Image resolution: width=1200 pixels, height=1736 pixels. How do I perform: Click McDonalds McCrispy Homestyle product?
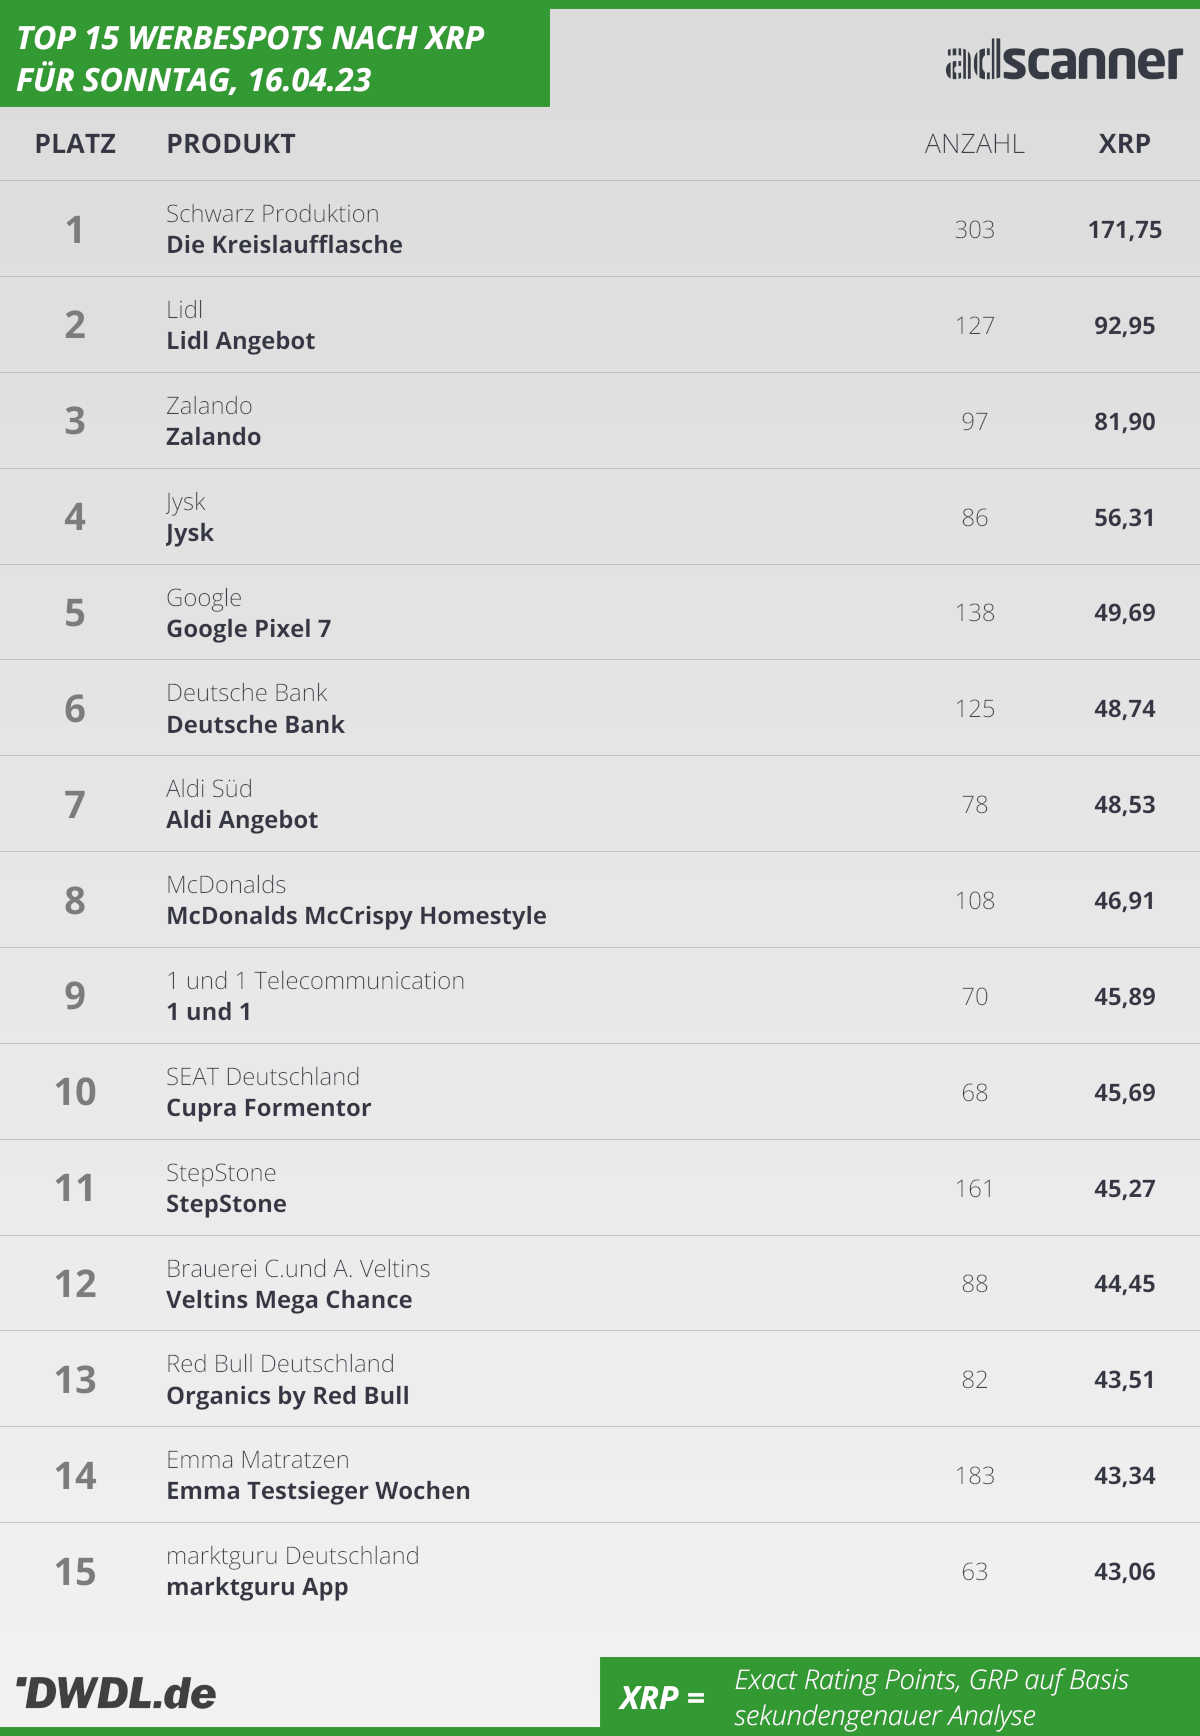[x=357, y=916]
